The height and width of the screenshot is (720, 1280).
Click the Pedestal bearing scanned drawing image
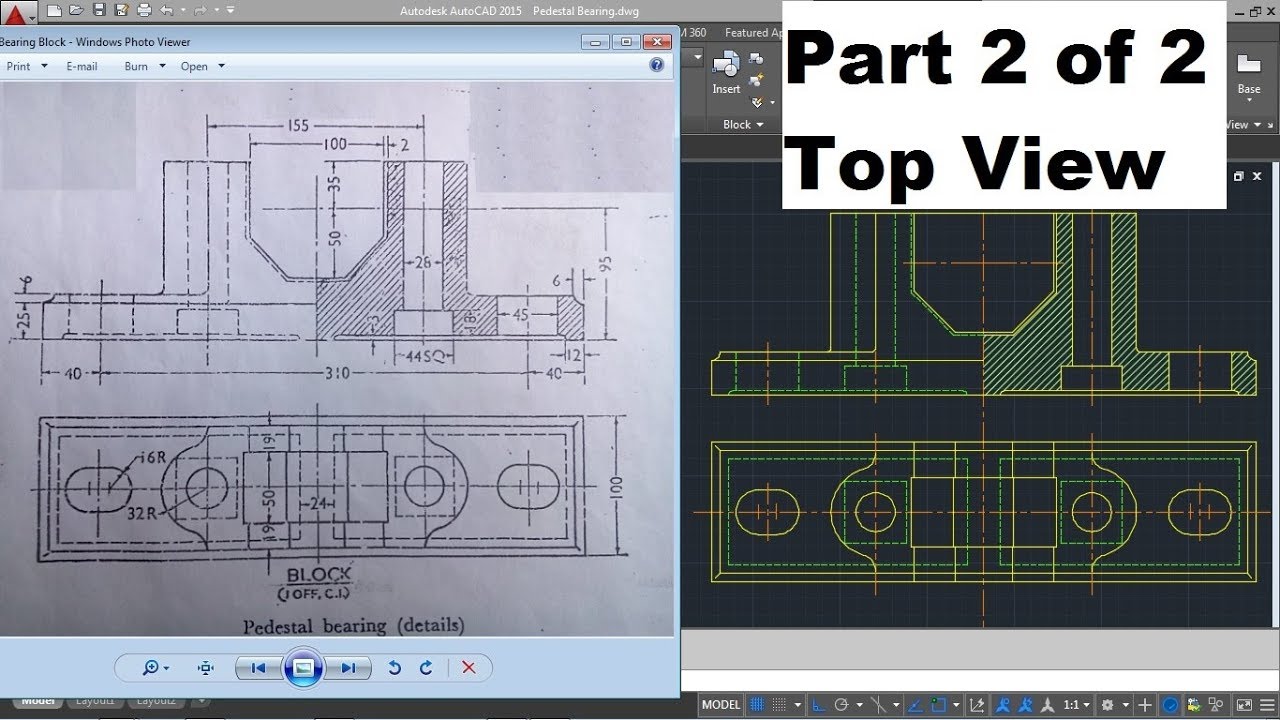pyautogui.click(x=336, y=360)
